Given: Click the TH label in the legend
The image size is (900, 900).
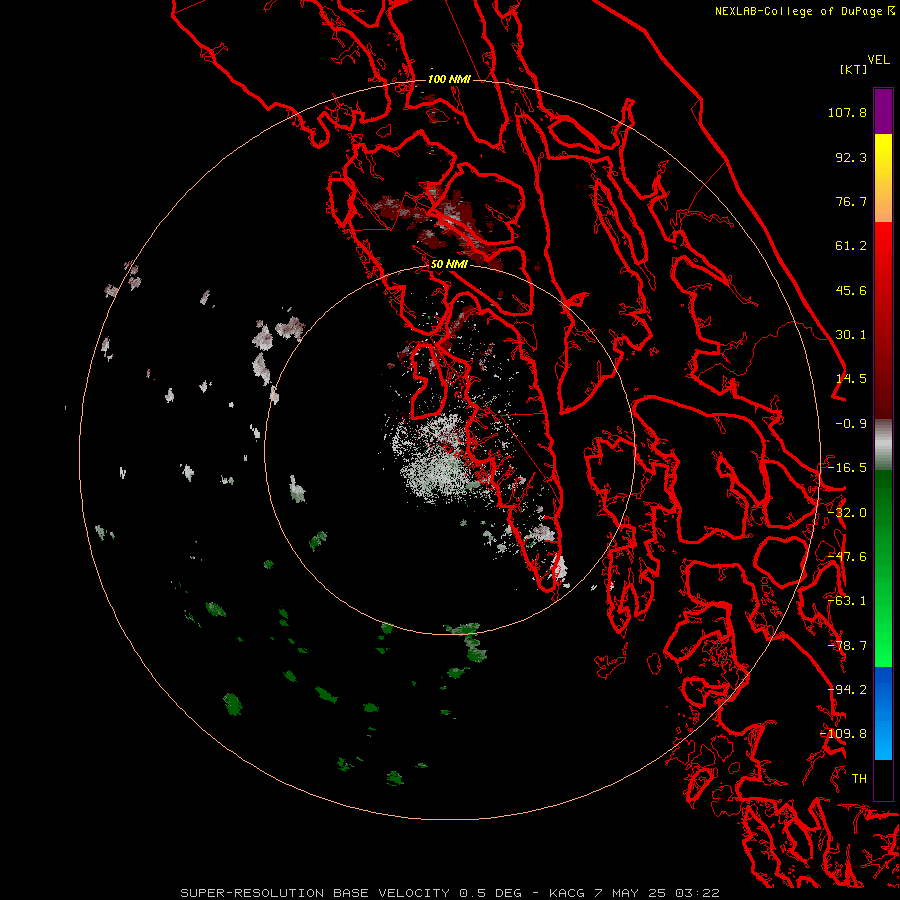Looking at the screenshot, I should tap(859, 779).
